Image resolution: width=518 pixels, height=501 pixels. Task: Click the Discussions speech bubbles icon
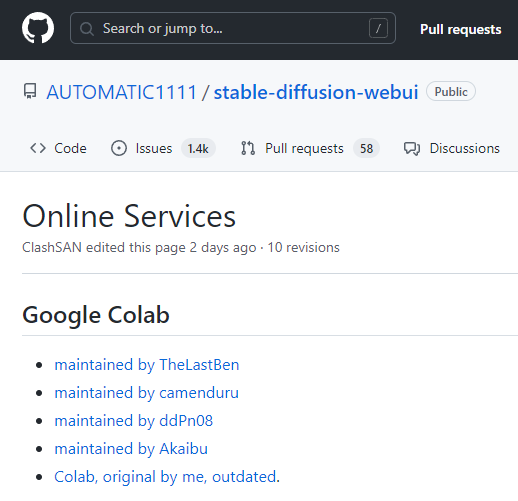coord(412,149)
